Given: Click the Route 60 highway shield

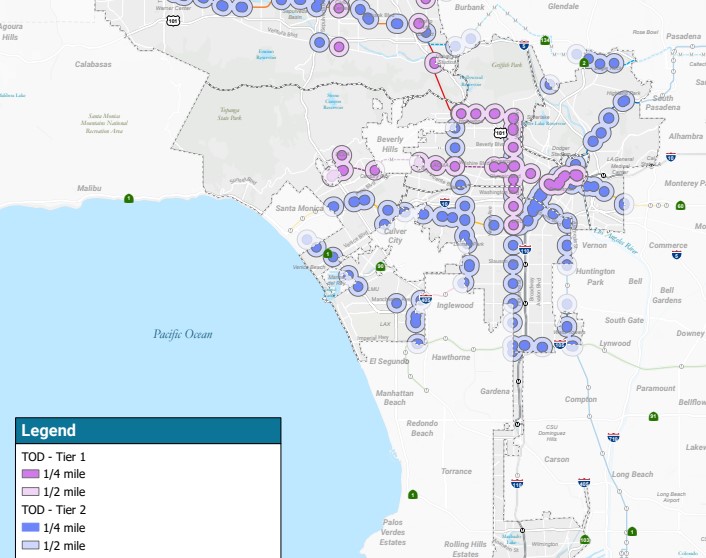Looking at the screenshot, I should tap(680, 206).
